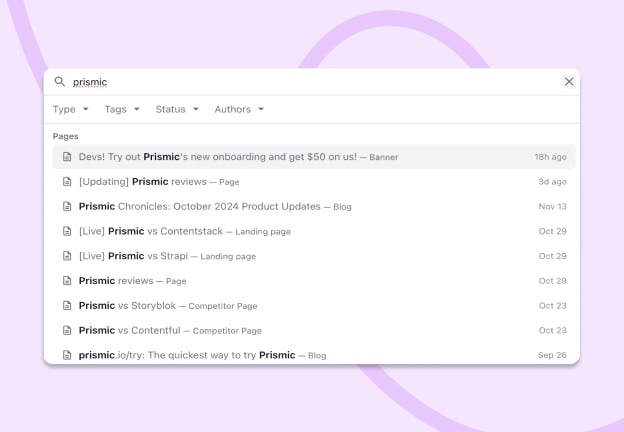The image size is (624, 432).
Task: Click document icon beside 'Prismic vs Storyblok'
Action: pyautogui.click(x=67, y=306)
